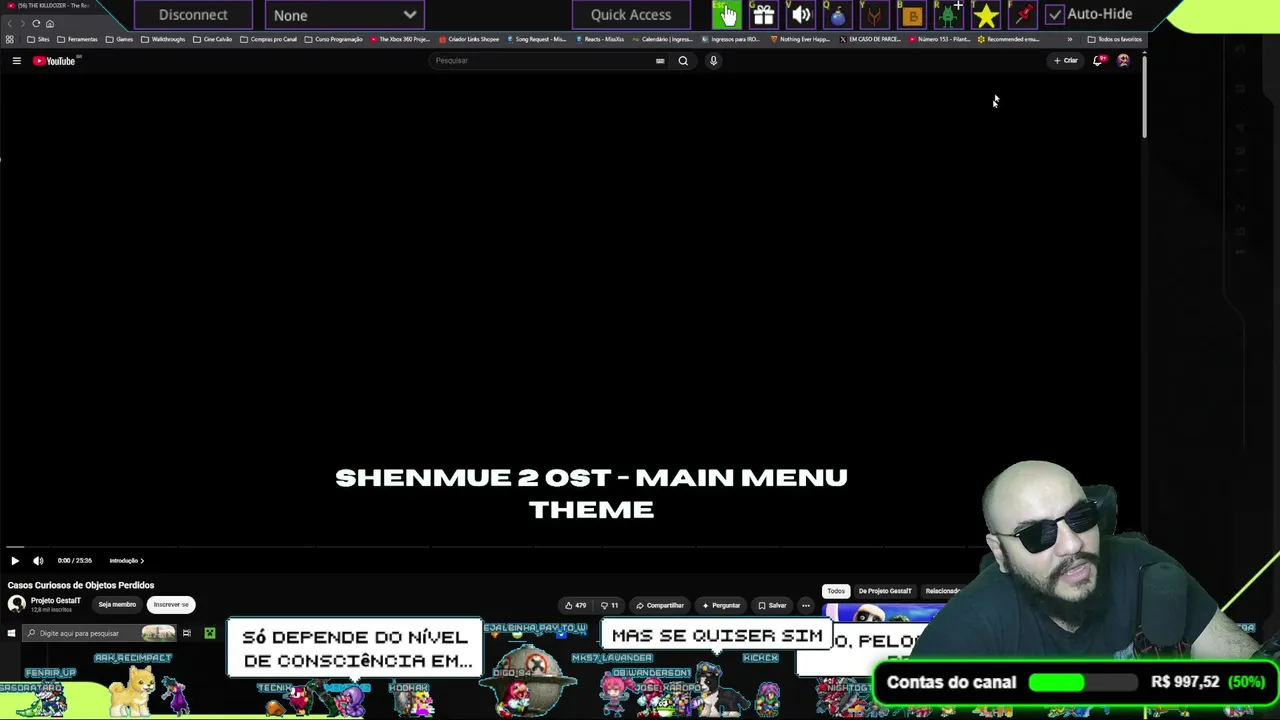Go to YouTube home via logo
Screen dimensions: 1280x720
[x=55, y=61]
